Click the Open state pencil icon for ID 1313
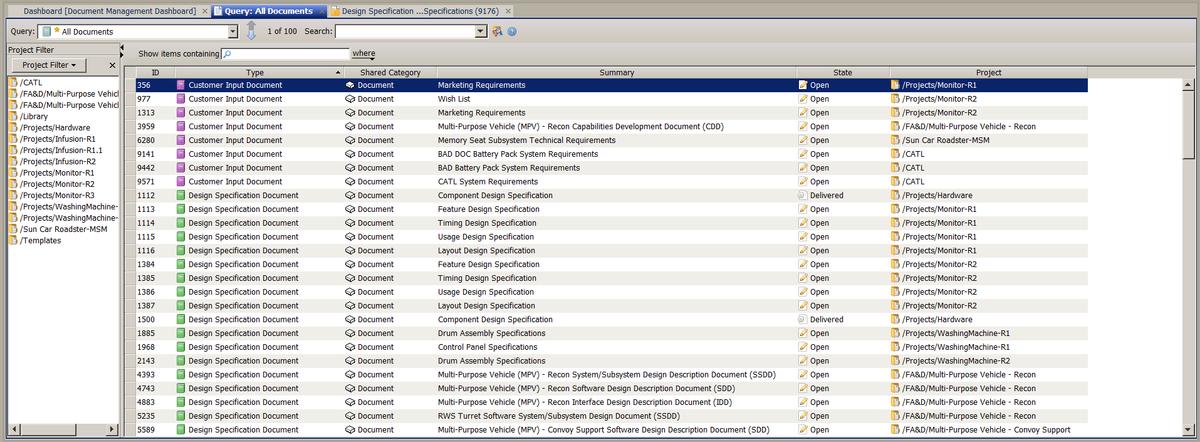The width and height of the screenshot is (1200, 442). (802, 113)
